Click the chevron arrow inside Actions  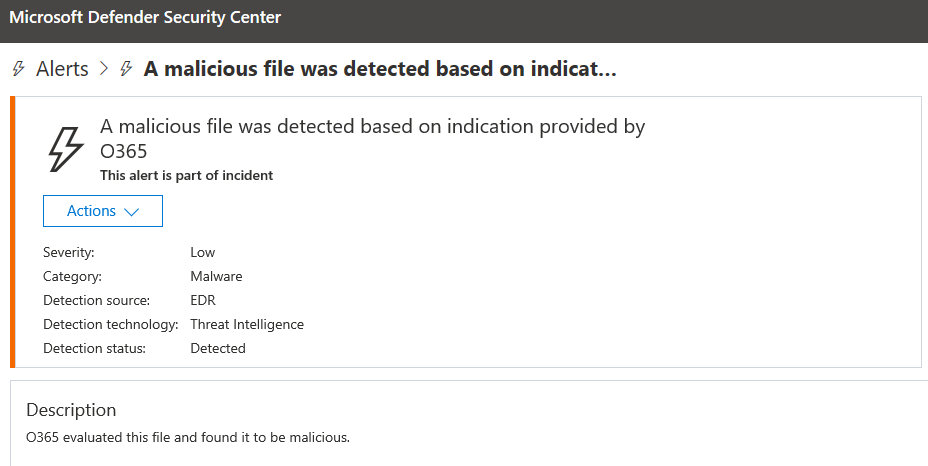130,212
